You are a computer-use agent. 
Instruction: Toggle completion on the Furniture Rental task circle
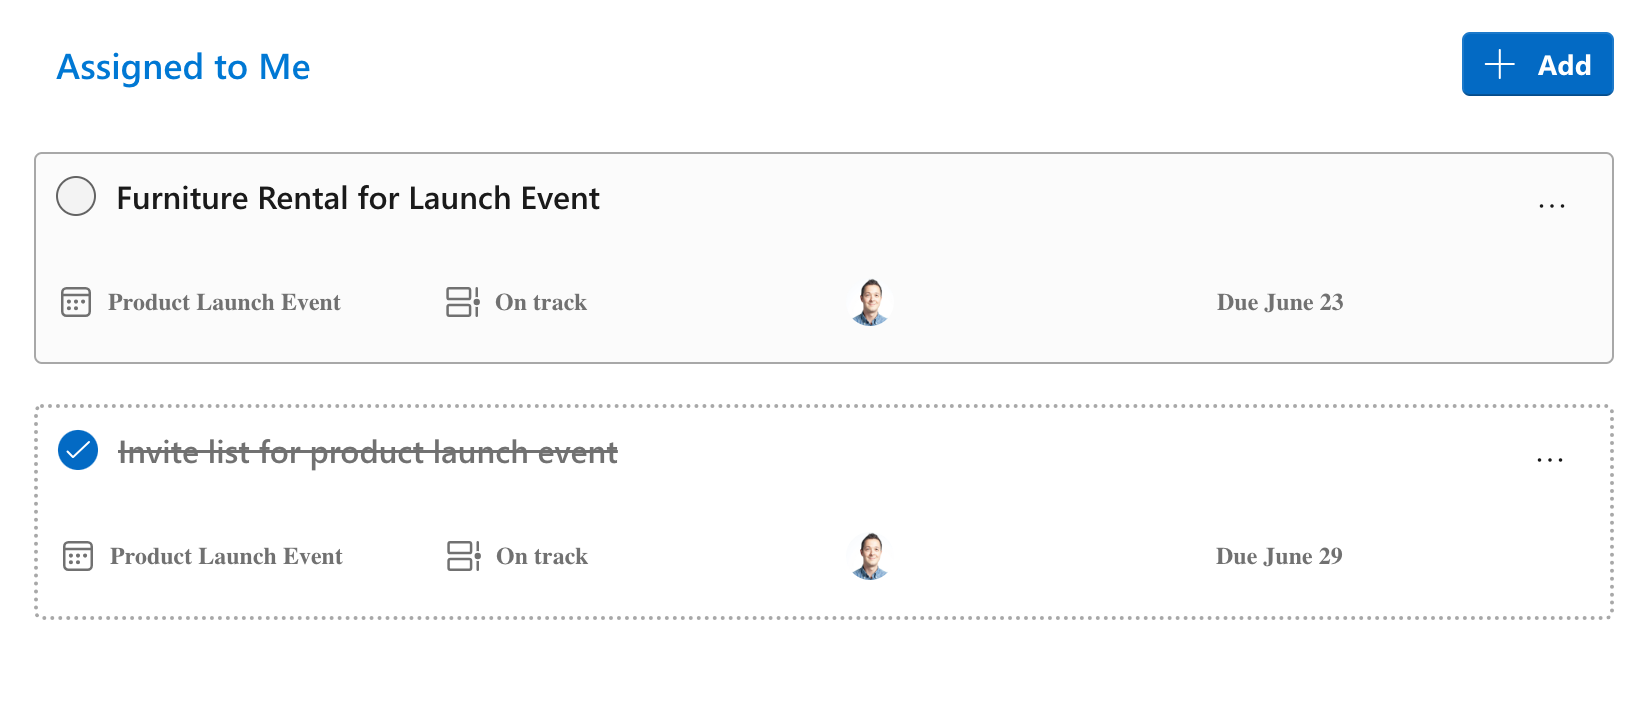pyautogui.click(x=75, y=197)
